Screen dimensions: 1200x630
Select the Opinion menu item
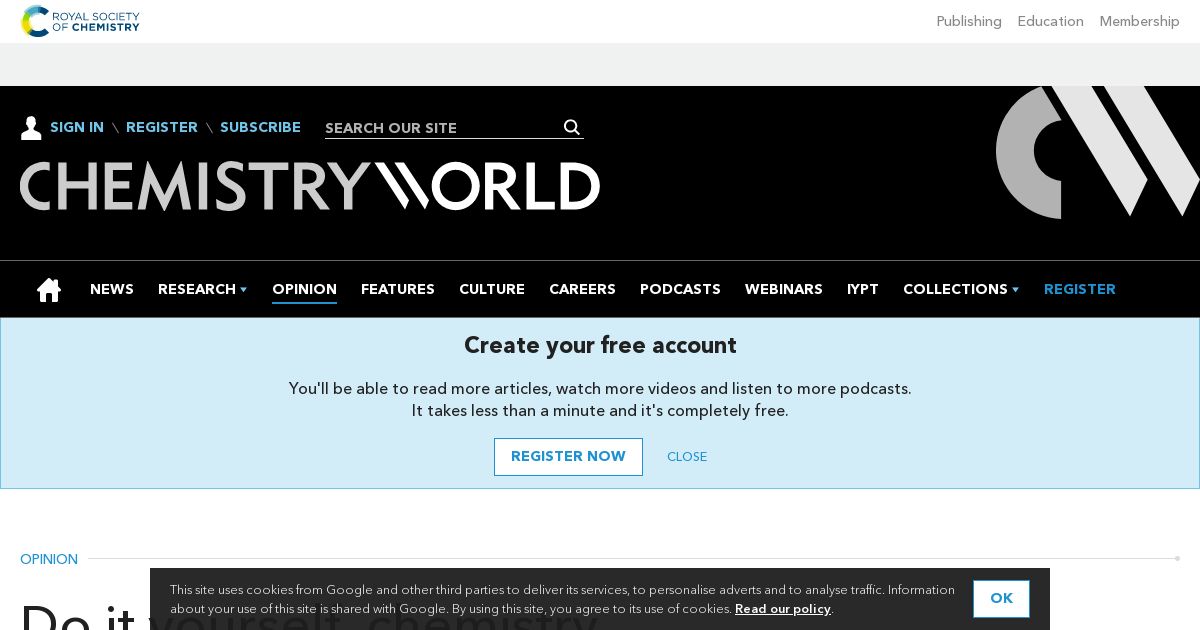[x=304, y=289]
